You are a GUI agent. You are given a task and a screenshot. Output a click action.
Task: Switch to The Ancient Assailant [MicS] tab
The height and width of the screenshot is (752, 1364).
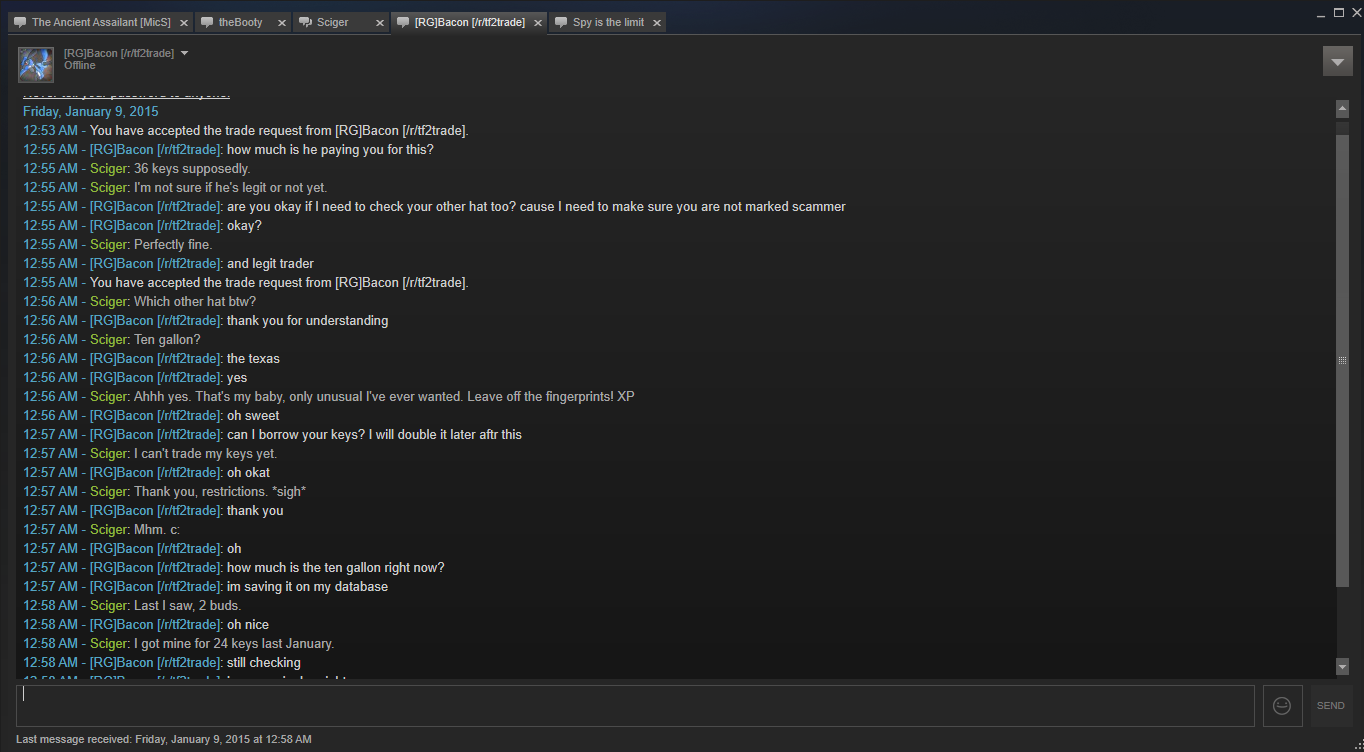coord(101,22)
